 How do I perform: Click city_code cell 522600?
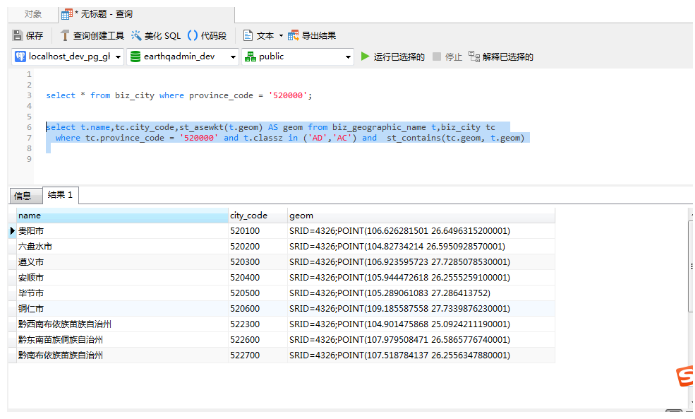coord(258,340)
